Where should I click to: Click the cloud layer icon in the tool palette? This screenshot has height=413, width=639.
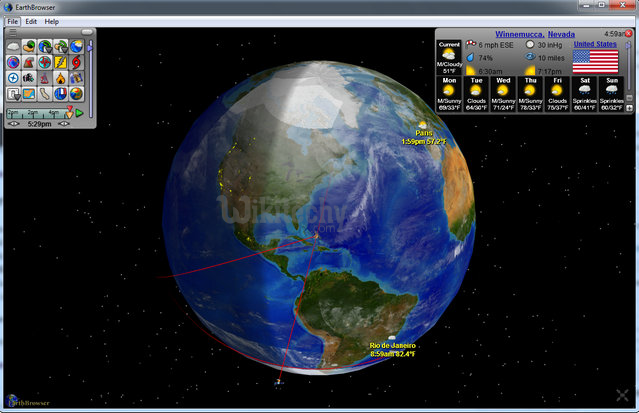coord(13,46)
